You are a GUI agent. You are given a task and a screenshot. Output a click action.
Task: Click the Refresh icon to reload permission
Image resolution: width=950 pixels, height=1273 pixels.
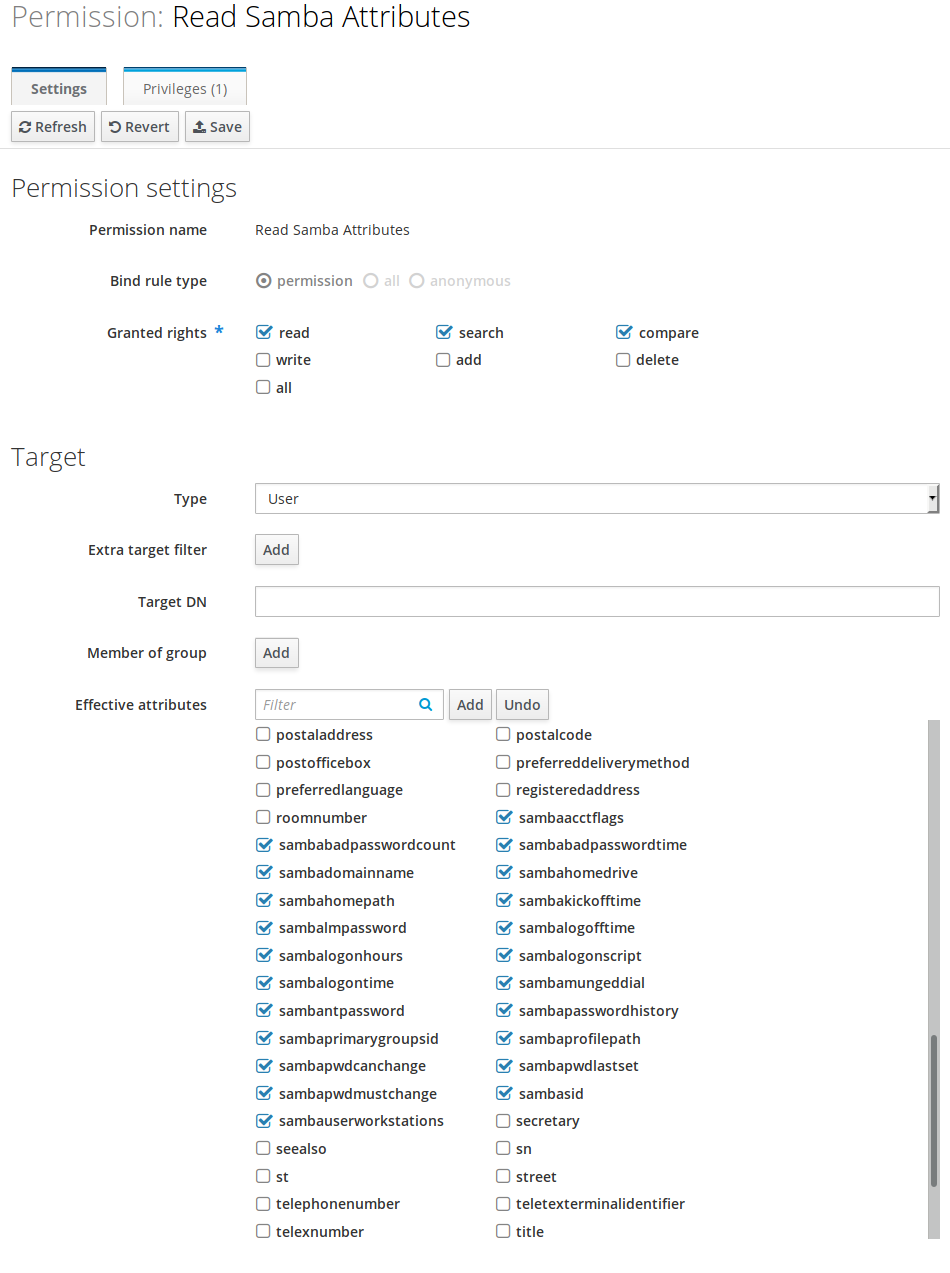(23, 126)
